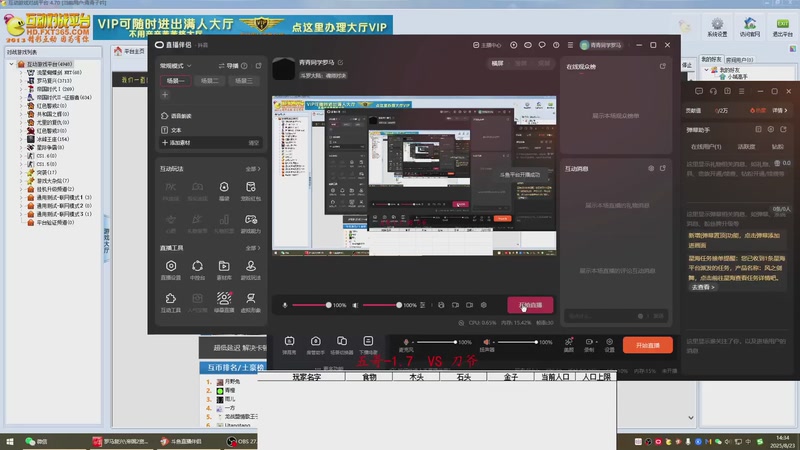Open 互动消息 panel settings gear
The width and height of the screenshot is (800, 450).
point(651,168)
